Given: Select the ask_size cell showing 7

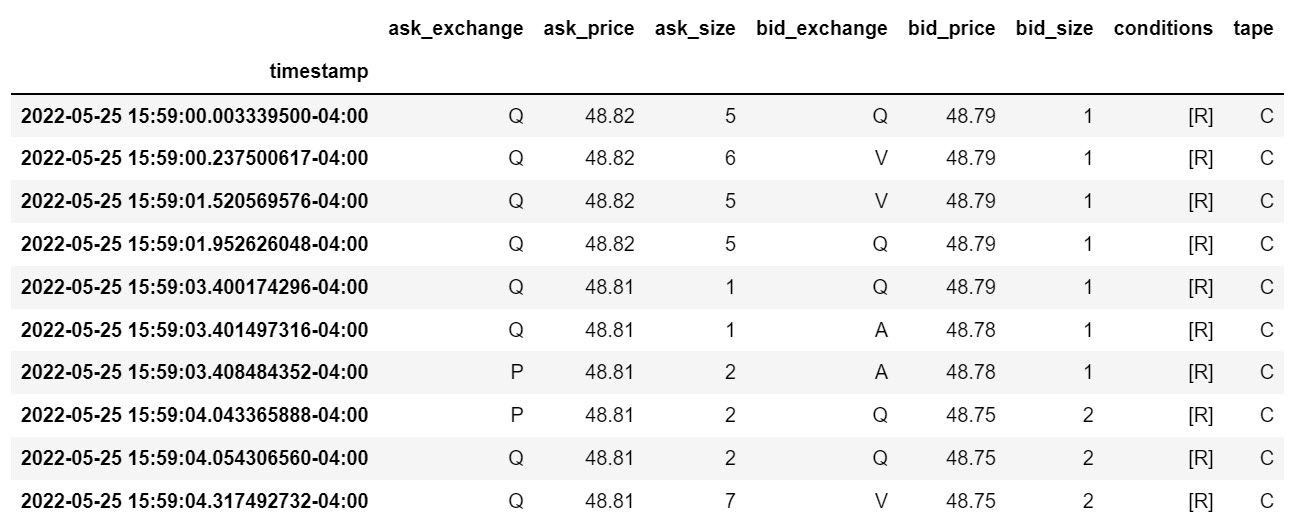Looking at the screenshot, I should pos(730,500).
